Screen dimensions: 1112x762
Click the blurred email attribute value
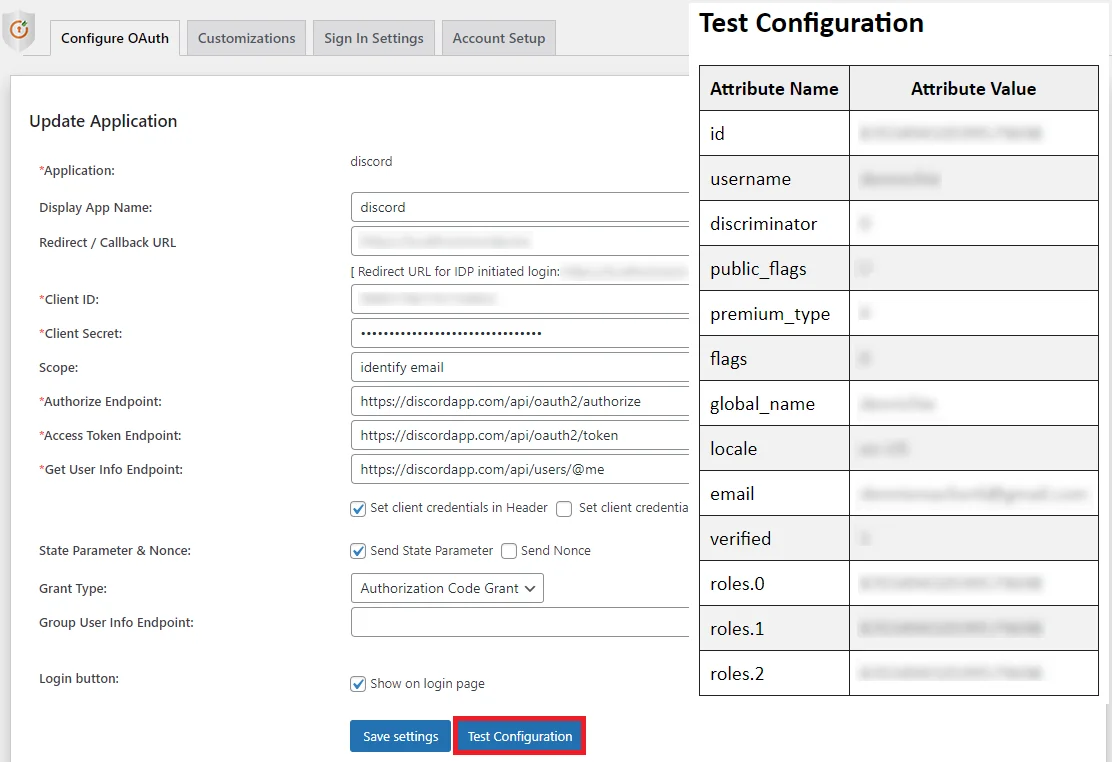973,494
